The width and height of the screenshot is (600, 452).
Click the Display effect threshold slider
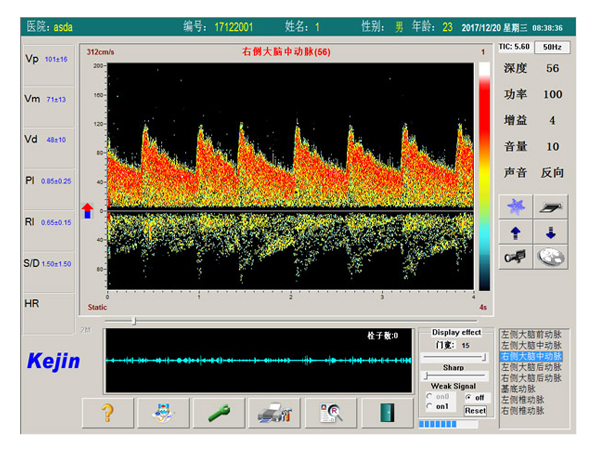(456, 356)
